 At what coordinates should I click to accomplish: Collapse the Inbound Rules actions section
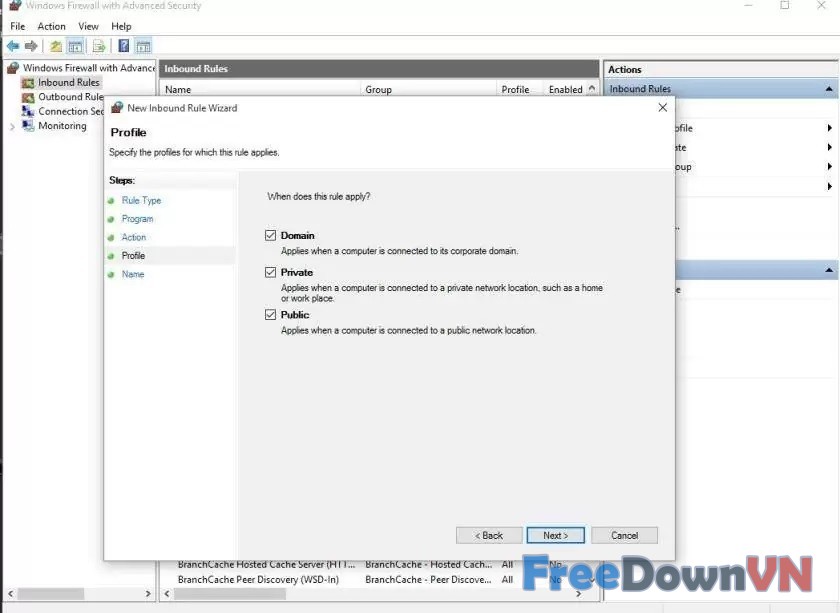click(x=829, y=89)
